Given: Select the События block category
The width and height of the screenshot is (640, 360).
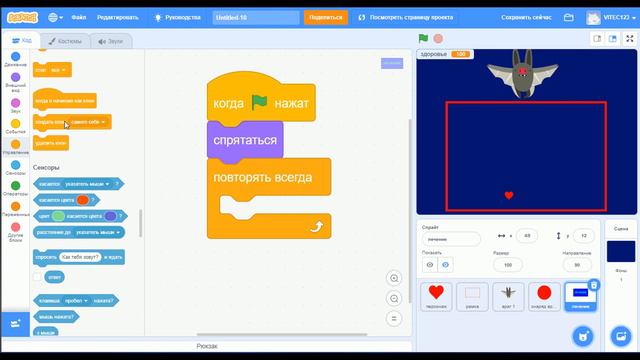Looking at the screenshot, I should click(x=16, y=126).
